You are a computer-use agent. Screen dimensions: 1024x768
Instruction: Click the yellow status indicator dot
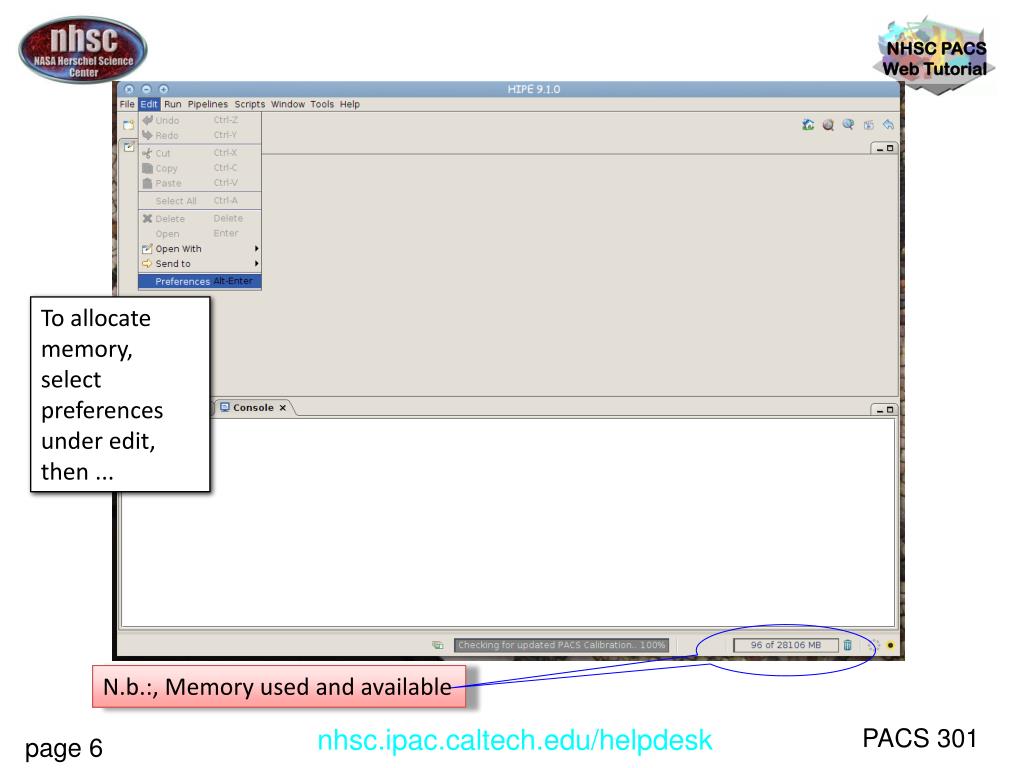tap(890, 645)
